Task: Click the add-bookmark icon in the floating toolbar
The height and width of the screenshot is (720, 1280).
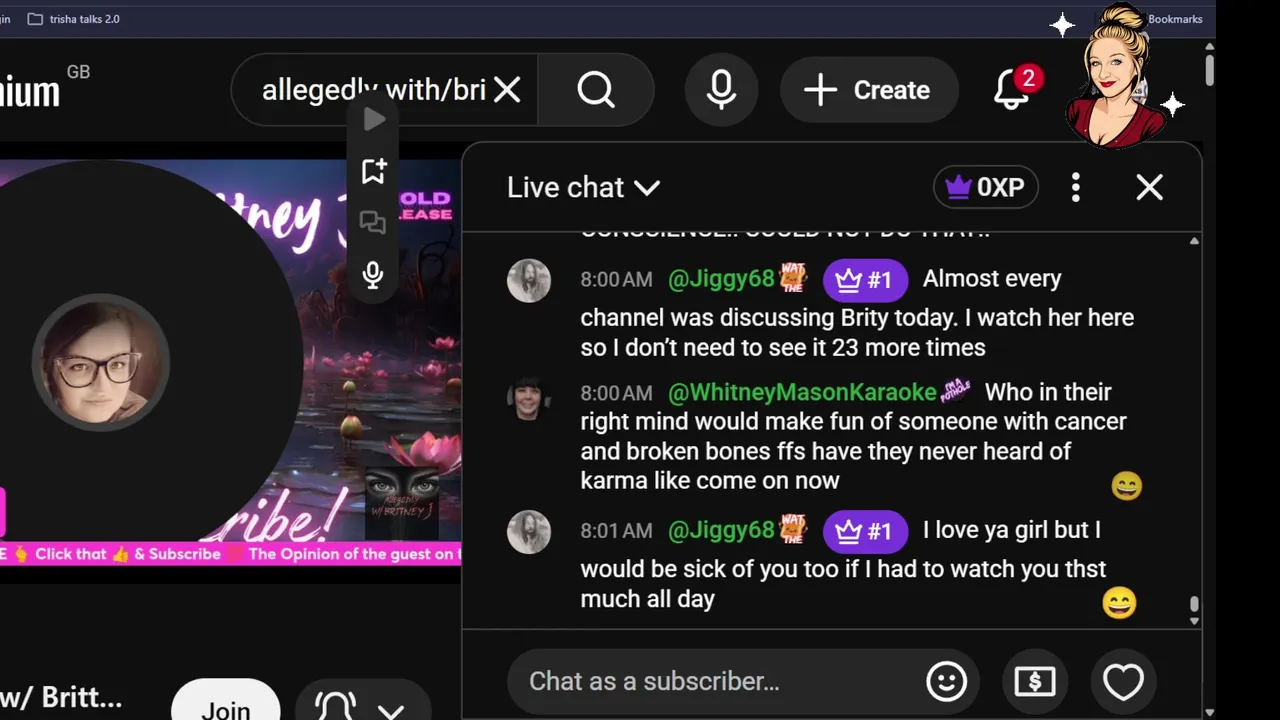Action: tap(373, 171)
